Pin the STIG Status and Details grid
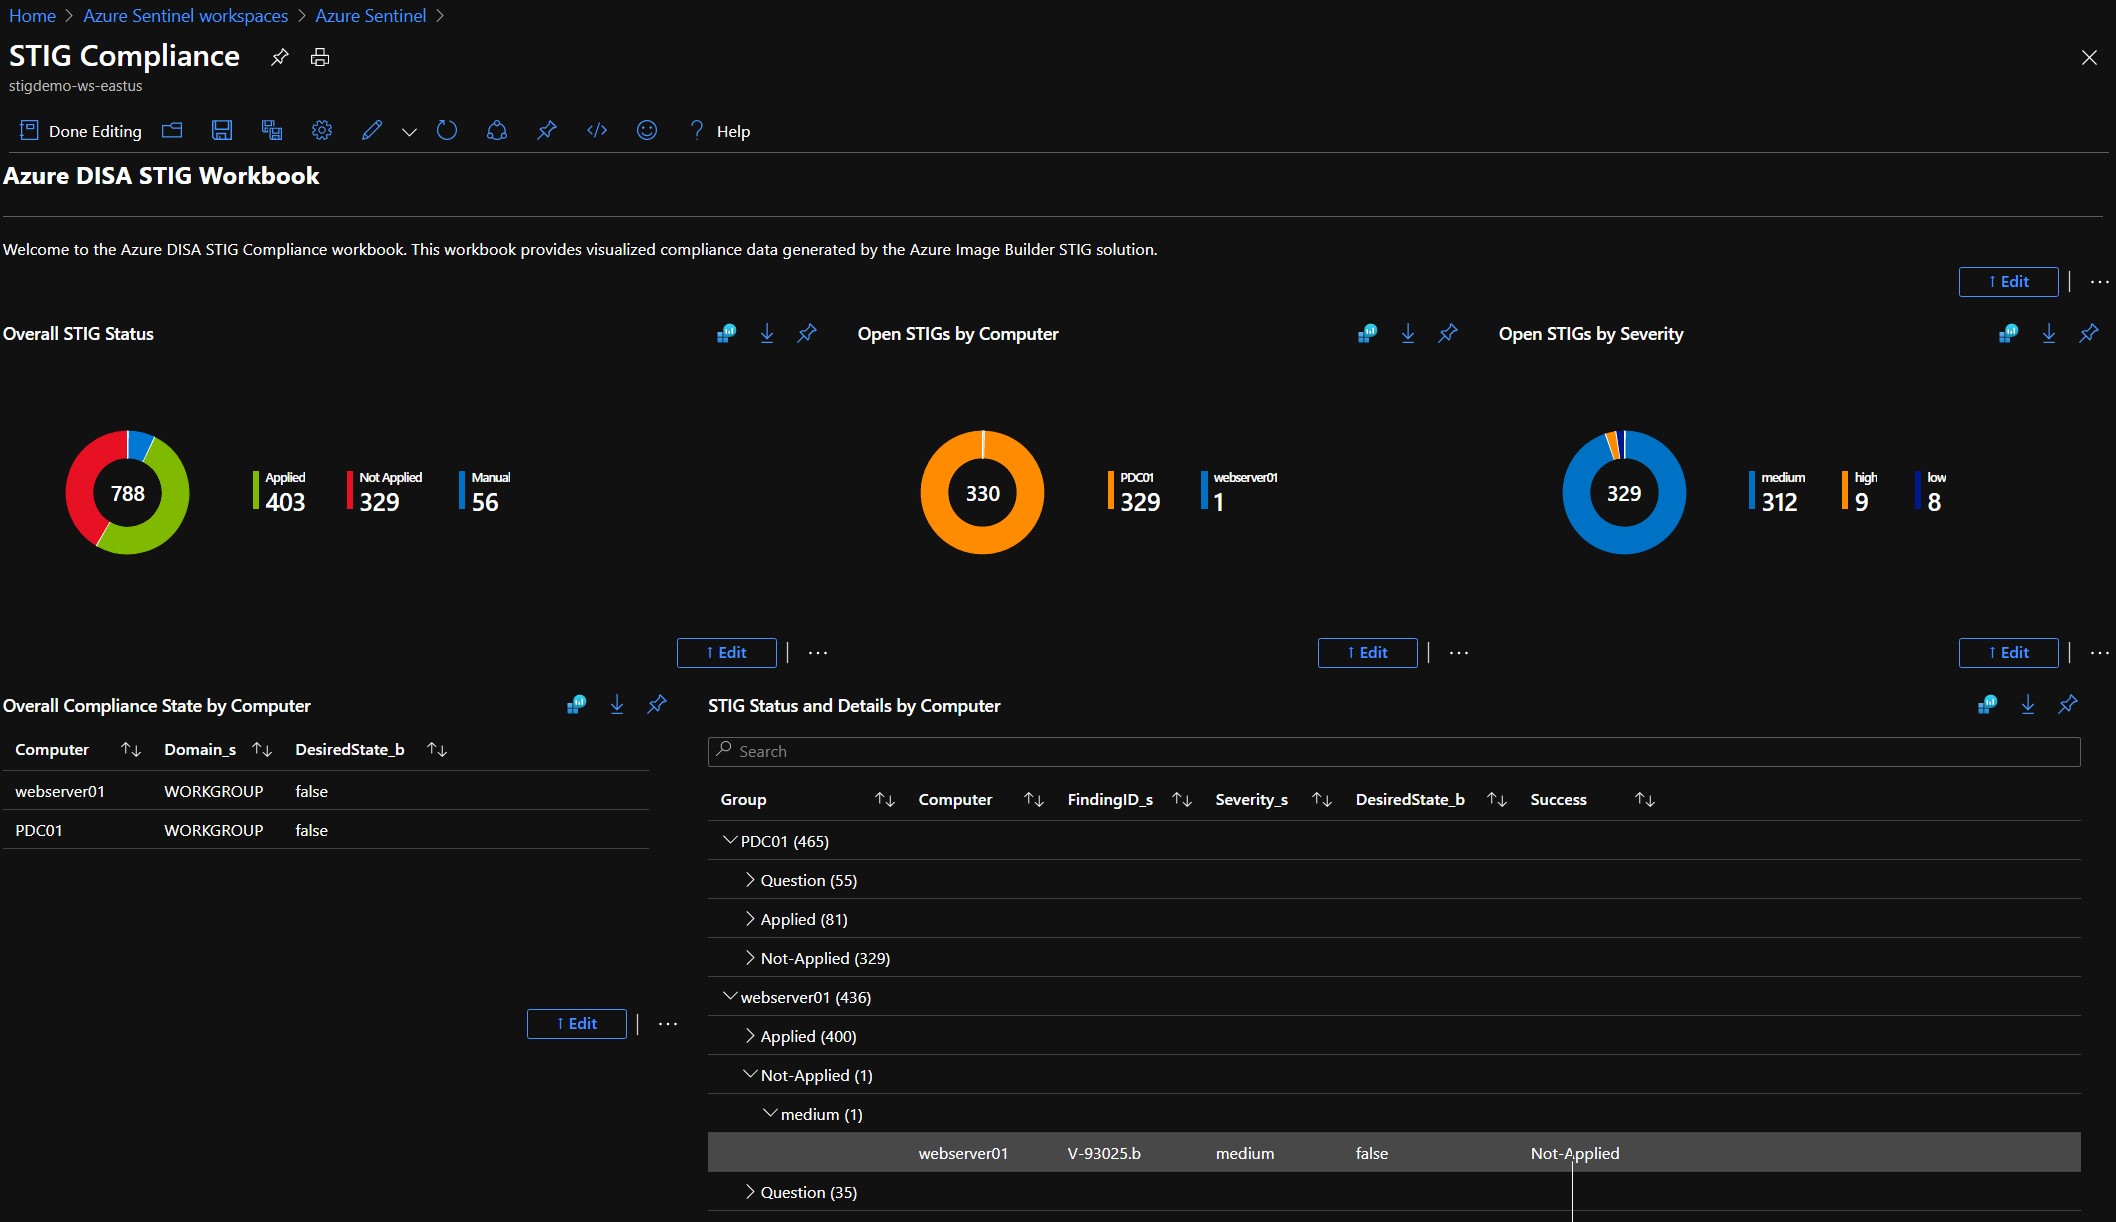The height and width of the screenshot is (1222, 2116). click(2068, 704)
